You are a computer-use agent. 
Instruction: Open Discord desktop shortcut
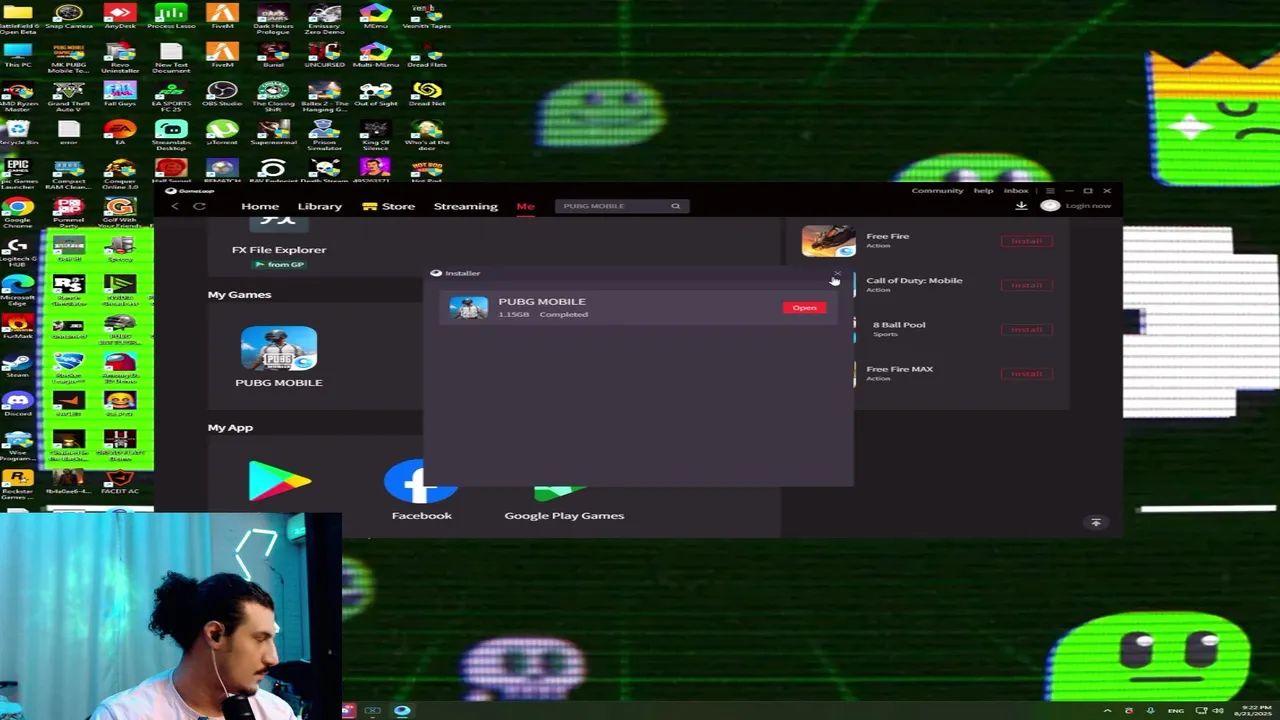pos(17,405)
